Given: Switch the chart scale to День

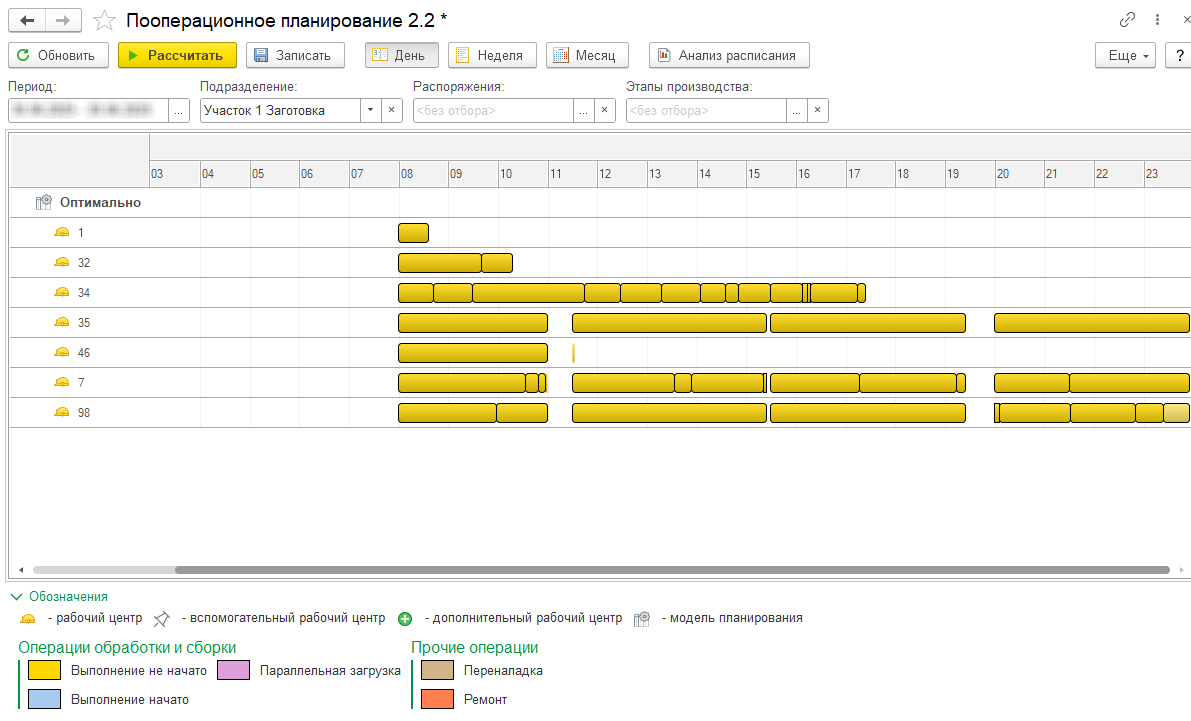Looking at the screenshot, I should point(401,55).
